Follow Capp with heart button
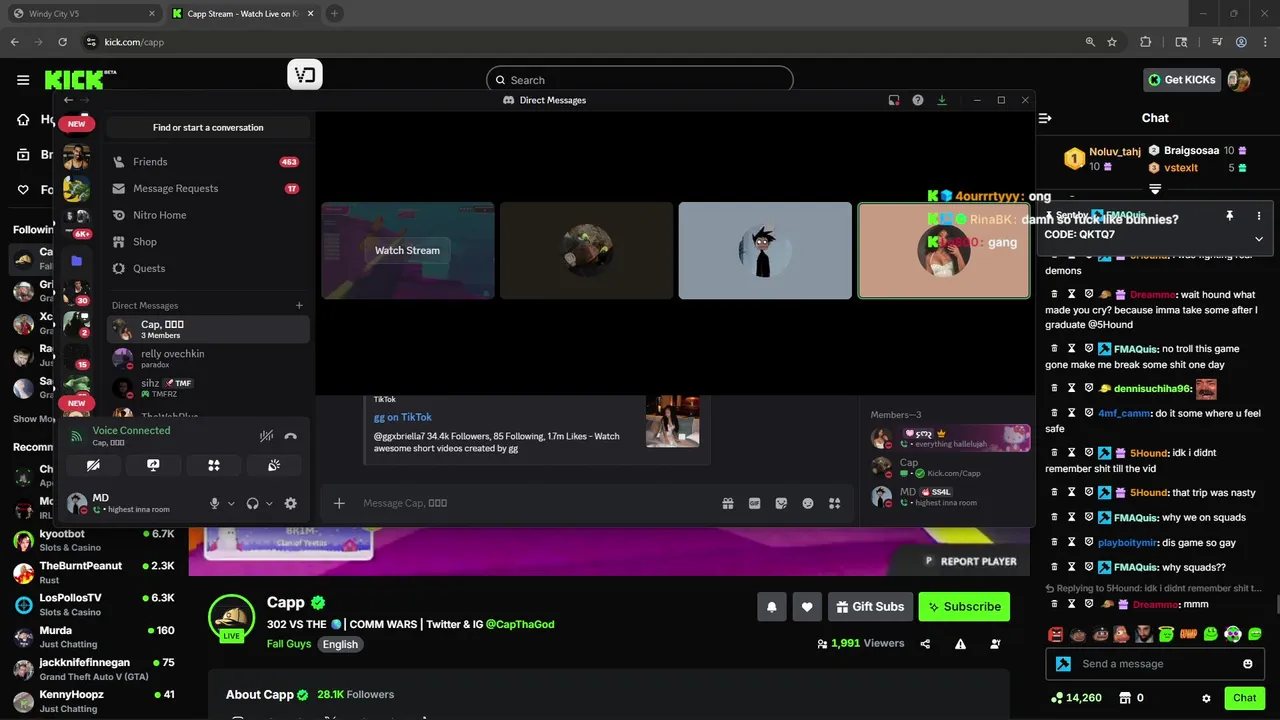Viewport: 1280px width, 720px height. [x=807, y=606]
